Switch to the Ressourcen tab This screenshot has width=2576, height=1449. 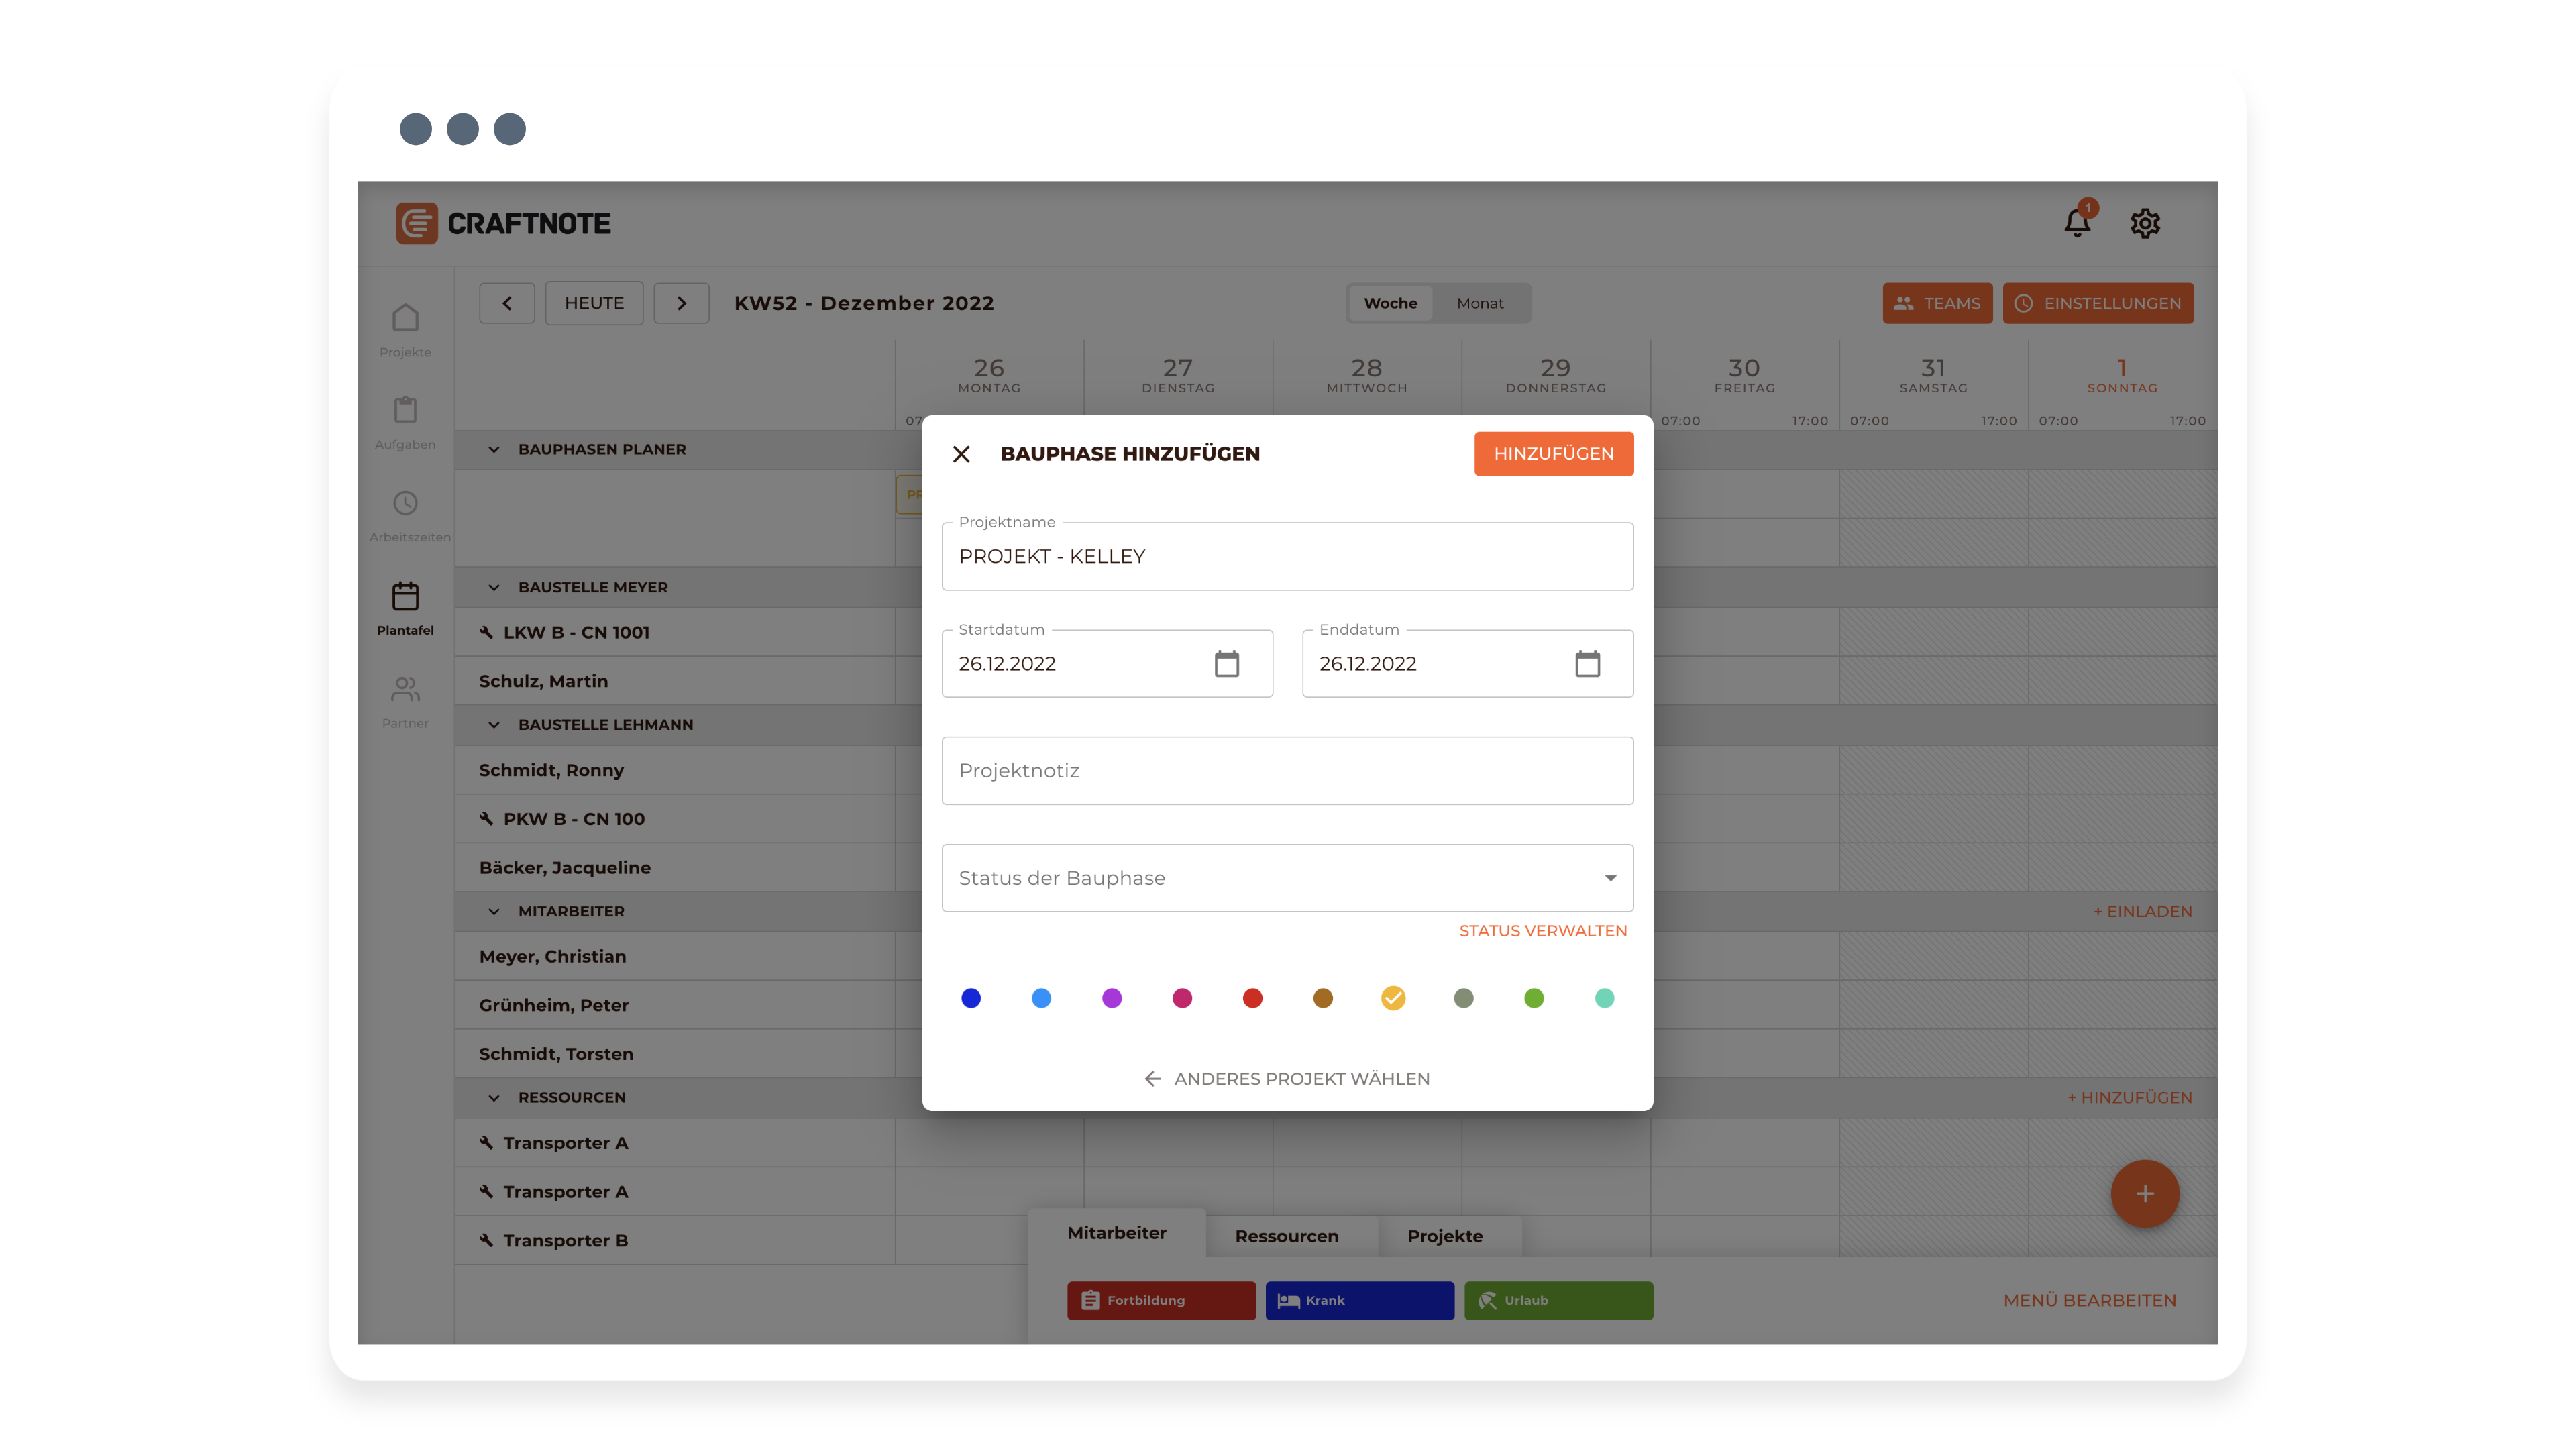1286,1236
